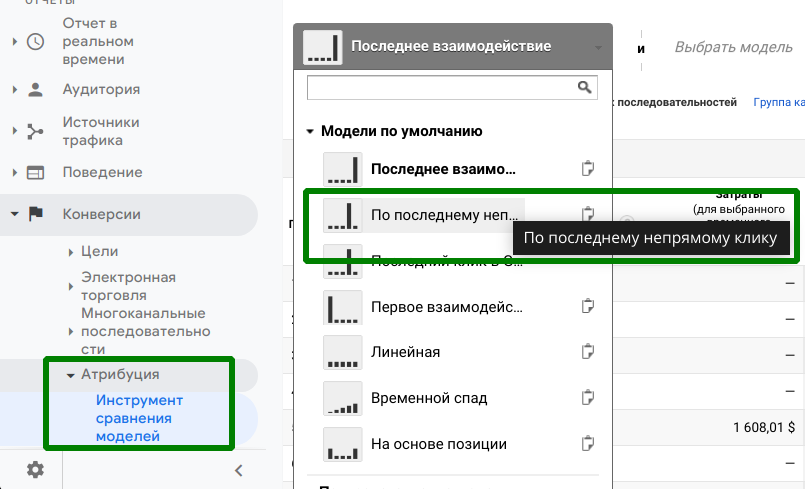Open Инструмент сравнения моделей link
This screenshot has height=489, width=805.
[139, 418]
